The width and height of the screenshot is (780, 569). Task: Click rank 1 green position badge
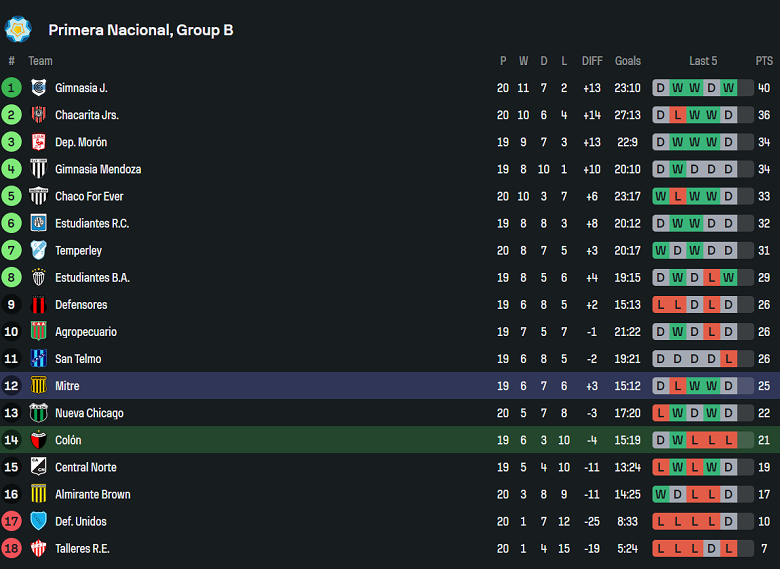[12, 88]
